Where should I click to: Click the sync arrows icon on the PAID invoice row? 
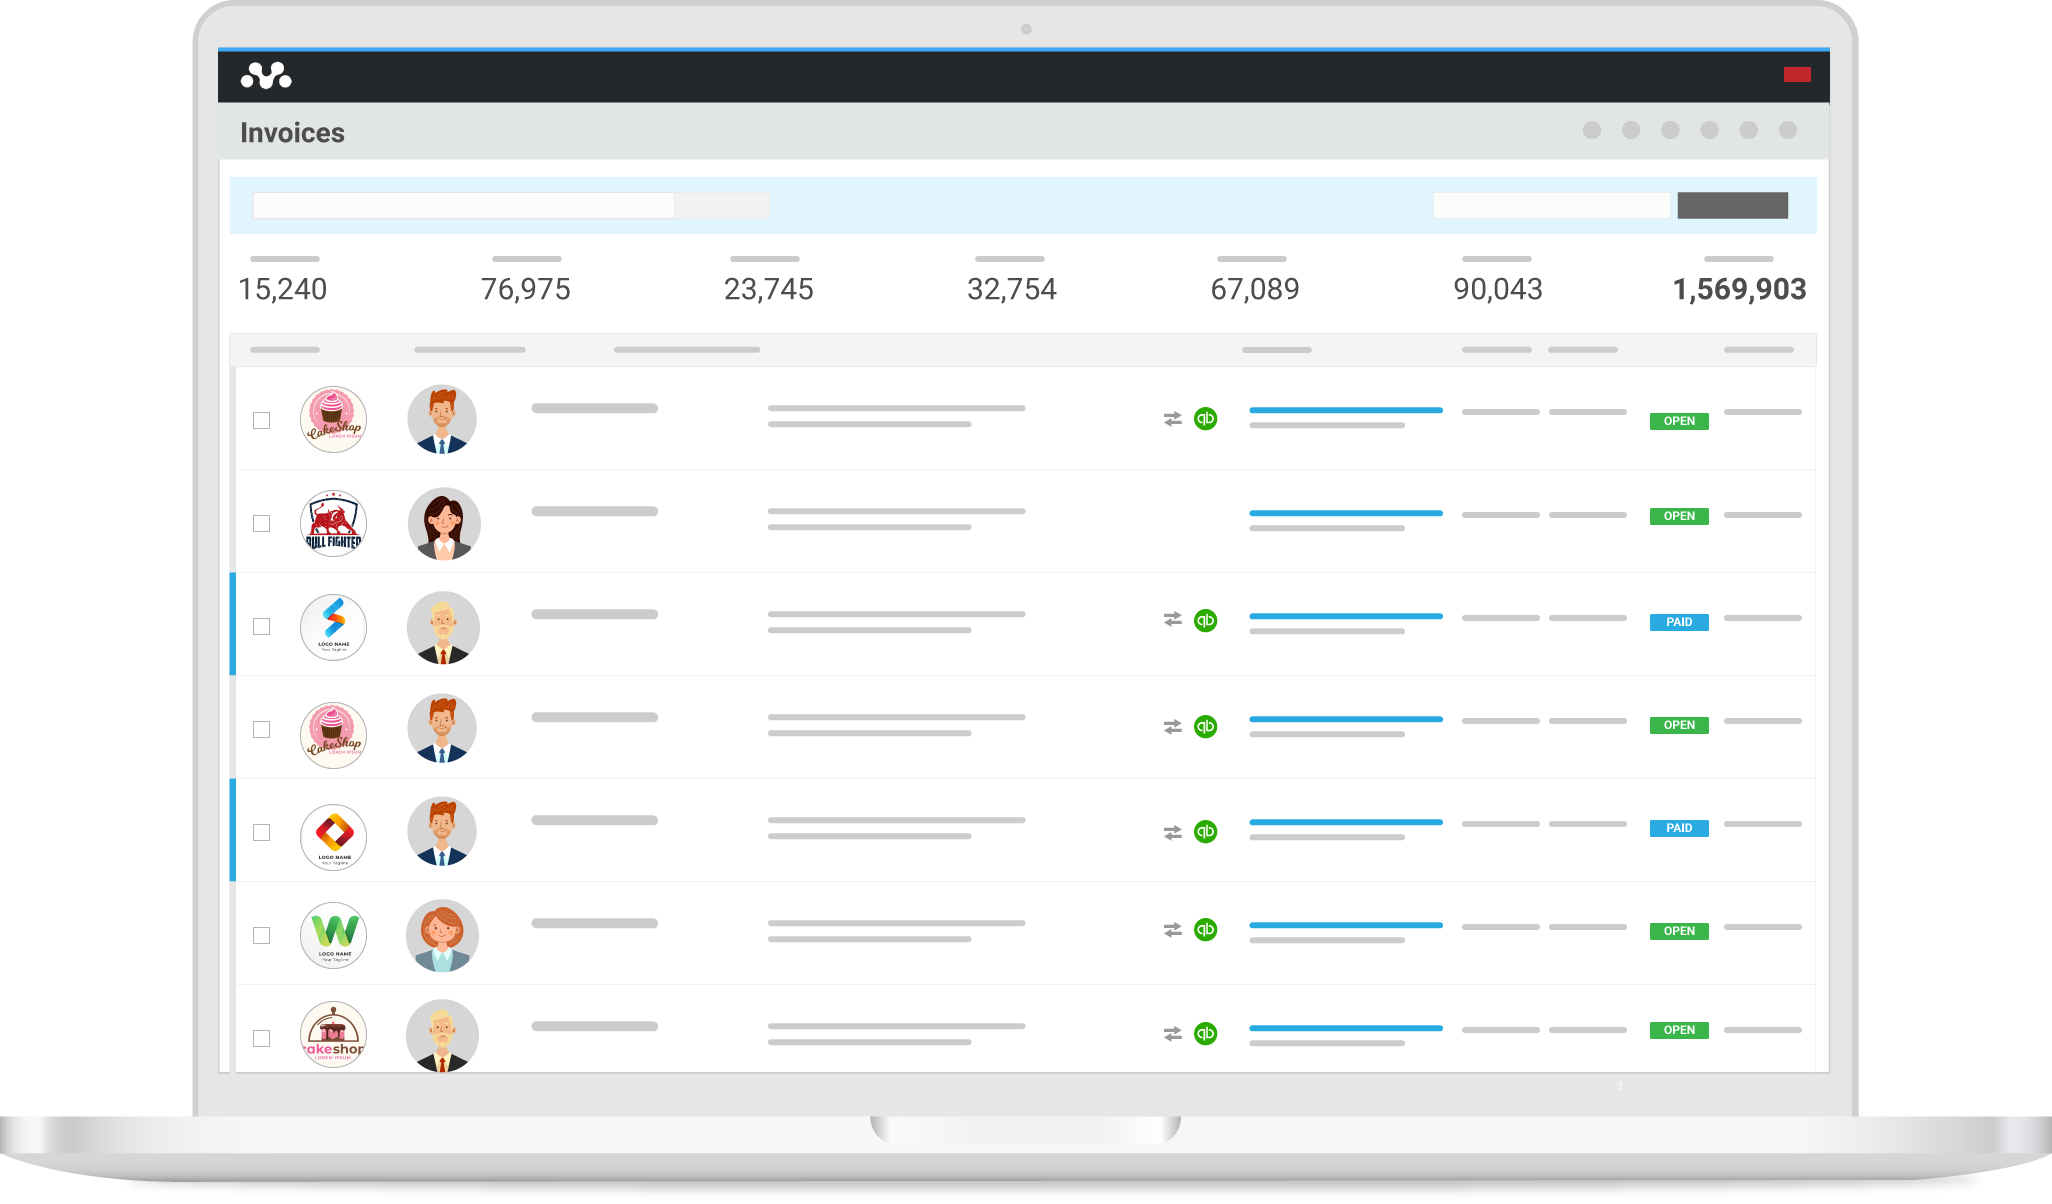[1172, 621]
